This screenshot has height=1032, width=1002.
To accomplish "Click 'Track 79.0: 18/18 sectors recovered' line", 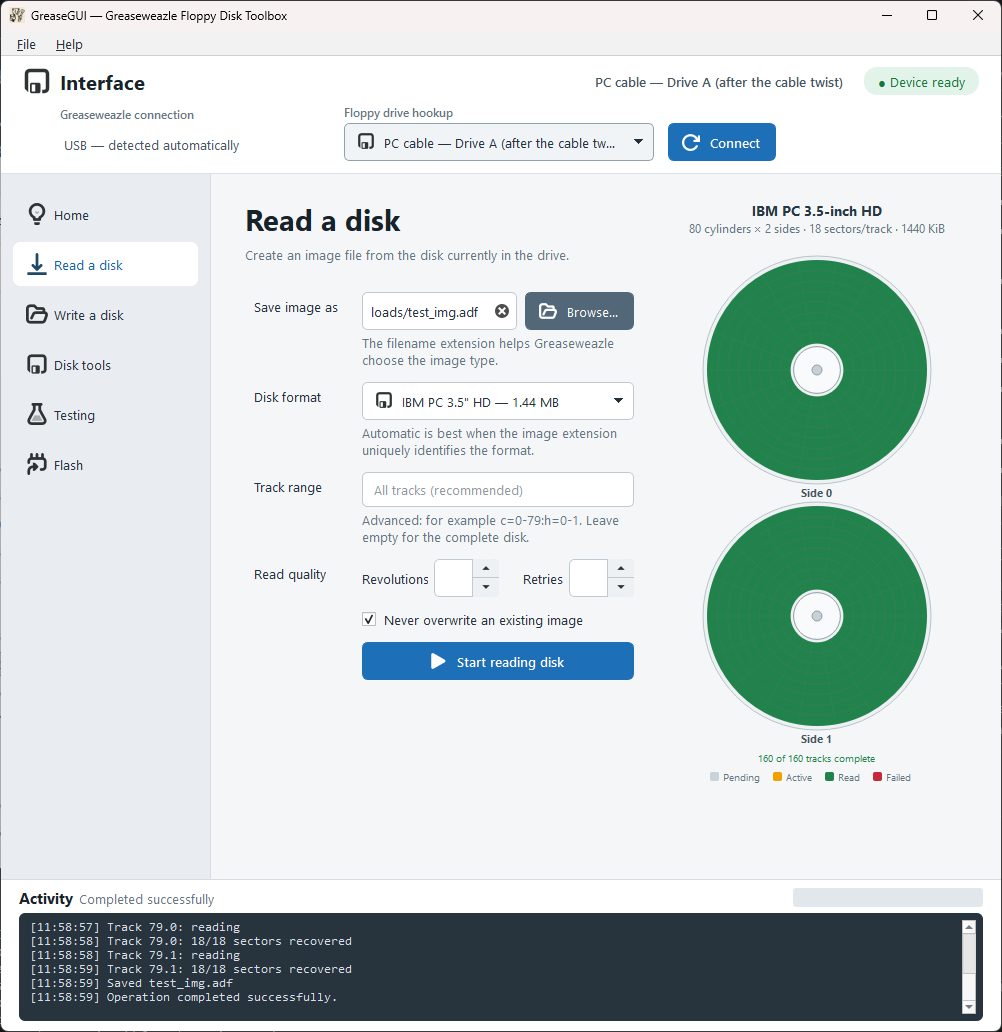I will point(191,941).
